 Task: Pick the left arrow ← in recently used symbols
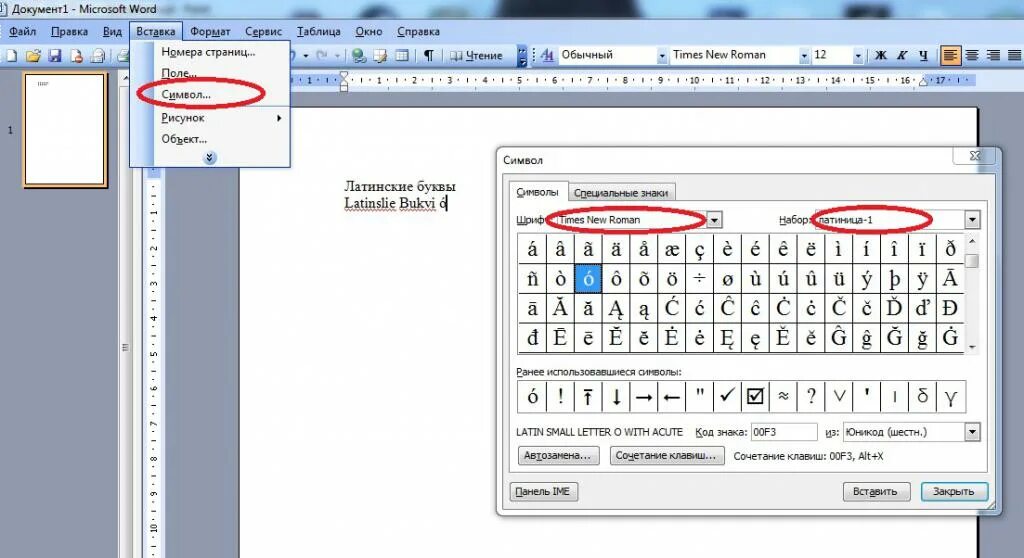[x=671, y=396]
